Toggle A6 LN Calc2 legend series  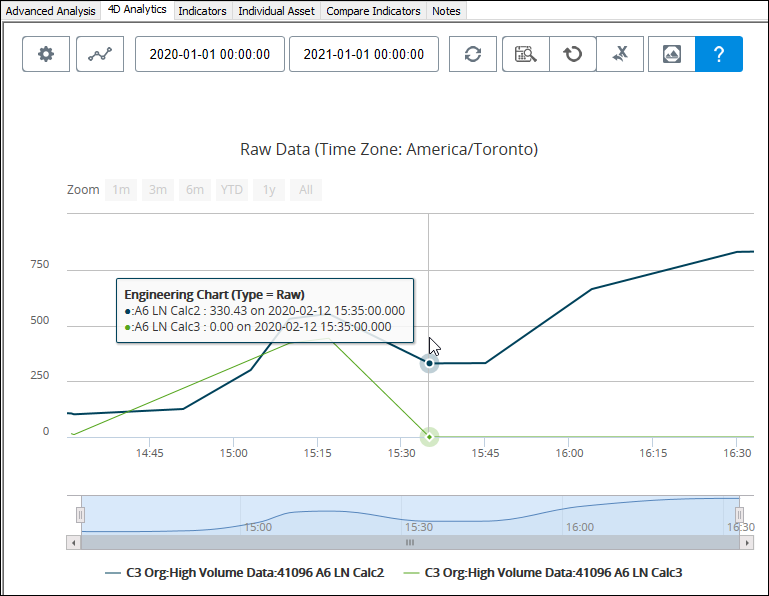[244, 573]
